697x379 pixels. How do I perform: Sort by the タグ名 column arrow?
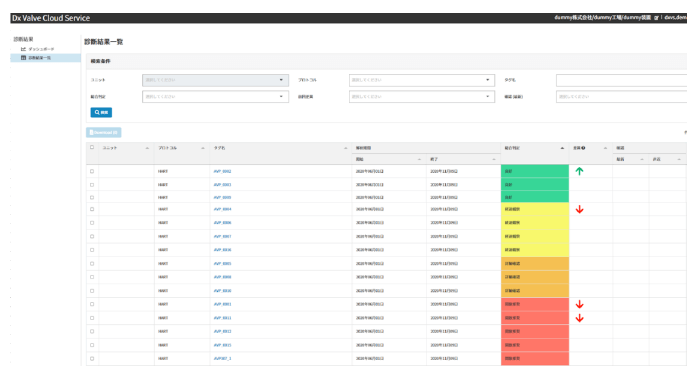[x=345, y=148]
